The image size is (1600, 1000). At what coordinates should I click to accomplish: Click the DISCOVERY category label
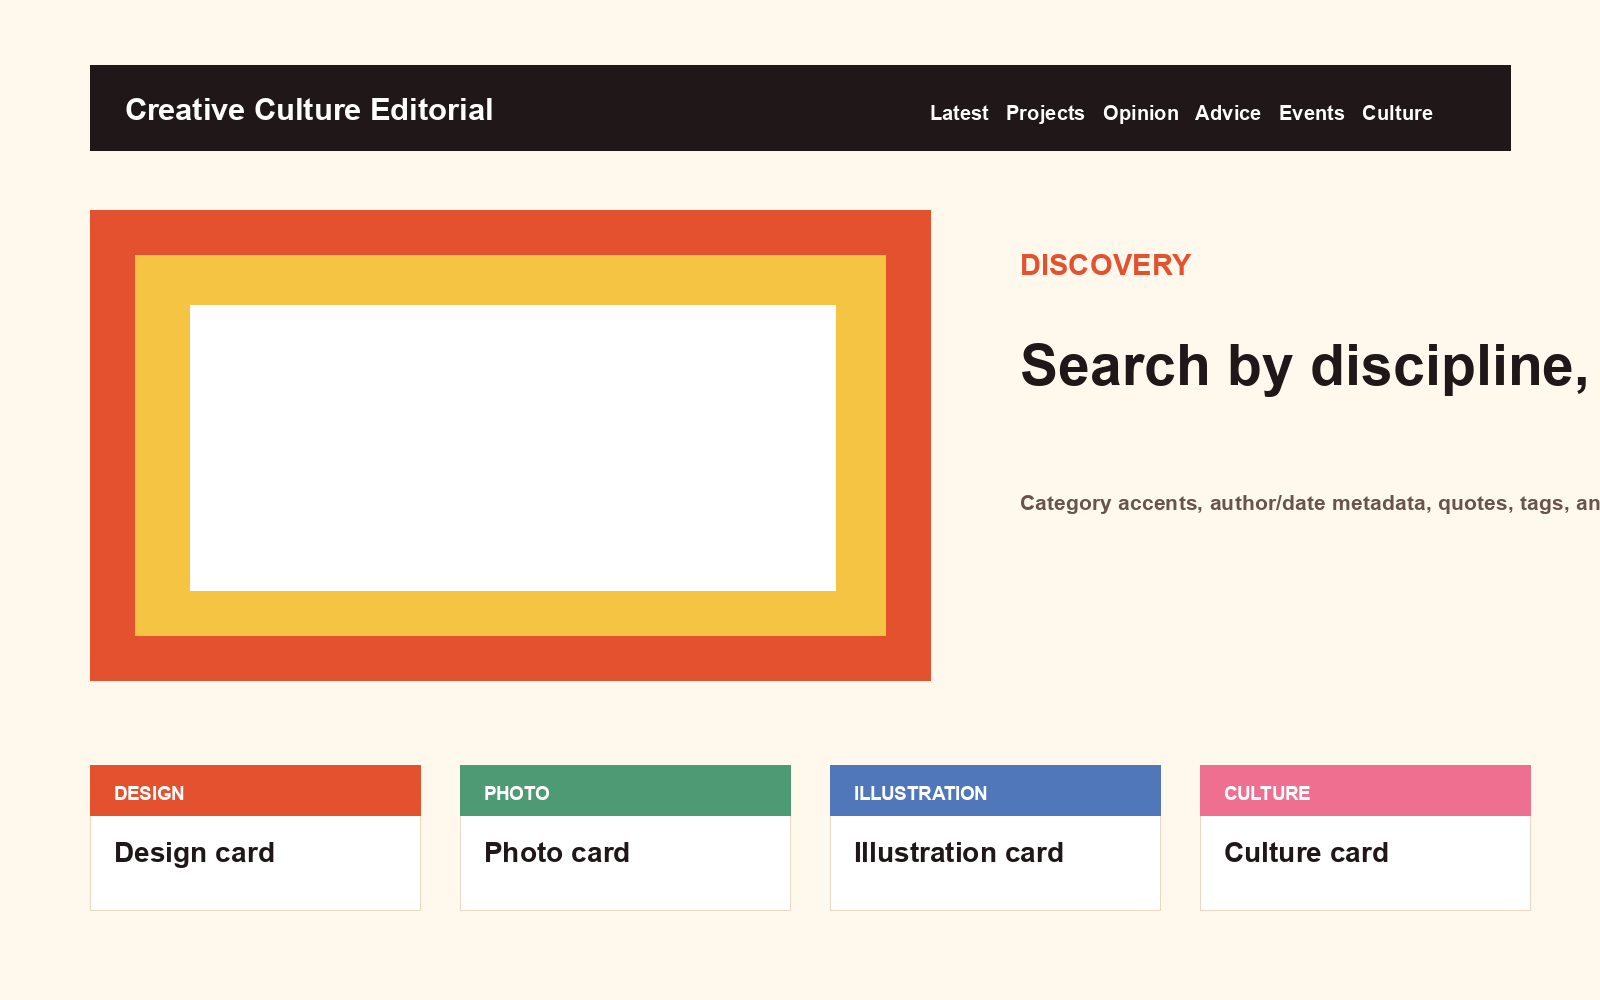(x=1105, y=265)
